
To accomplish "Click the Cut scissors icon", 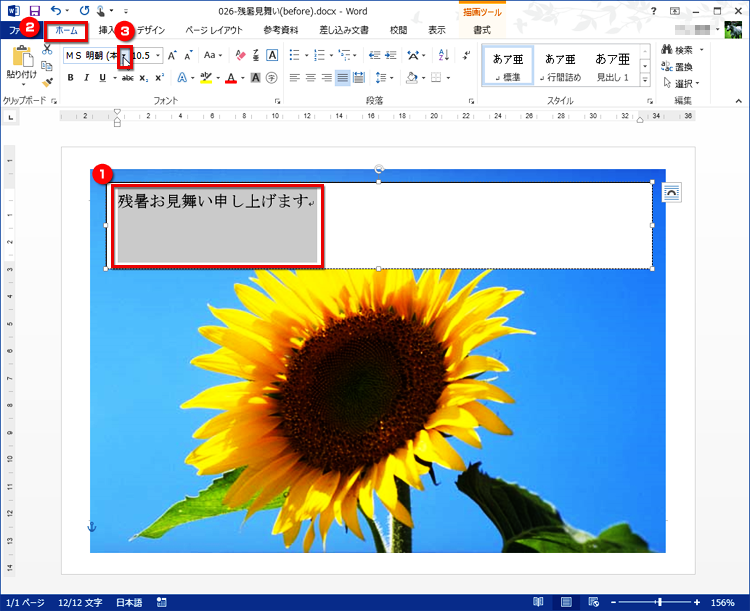I will point(47,49).
